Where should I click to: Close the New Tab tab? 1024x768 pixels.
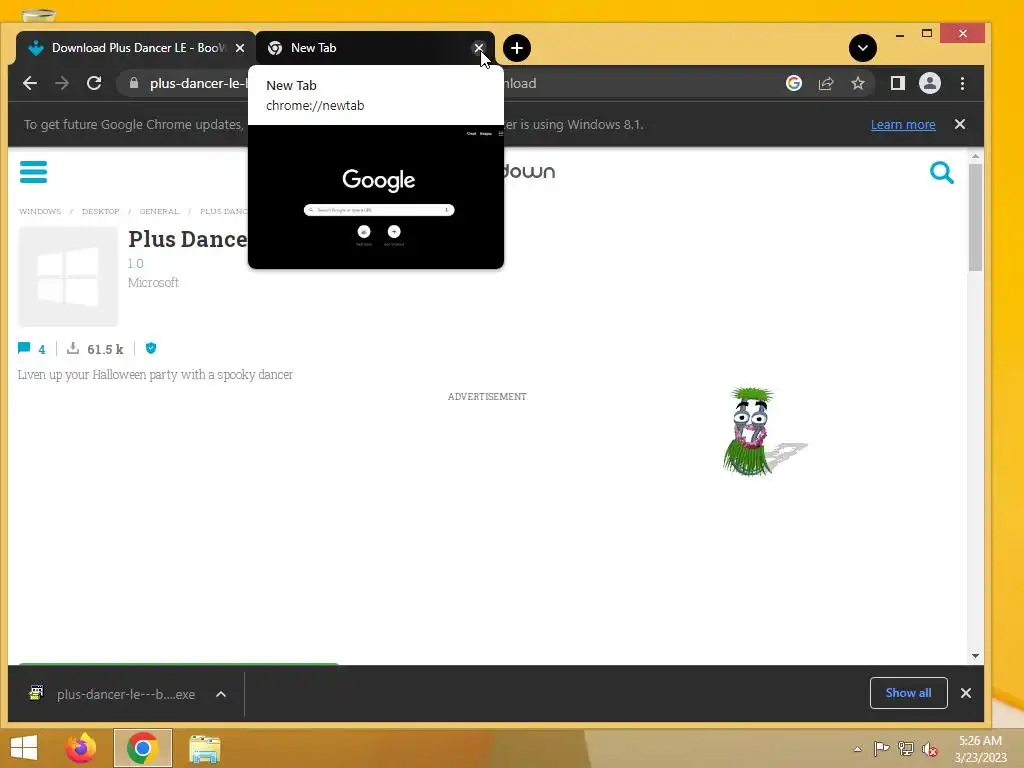point(479,48)
